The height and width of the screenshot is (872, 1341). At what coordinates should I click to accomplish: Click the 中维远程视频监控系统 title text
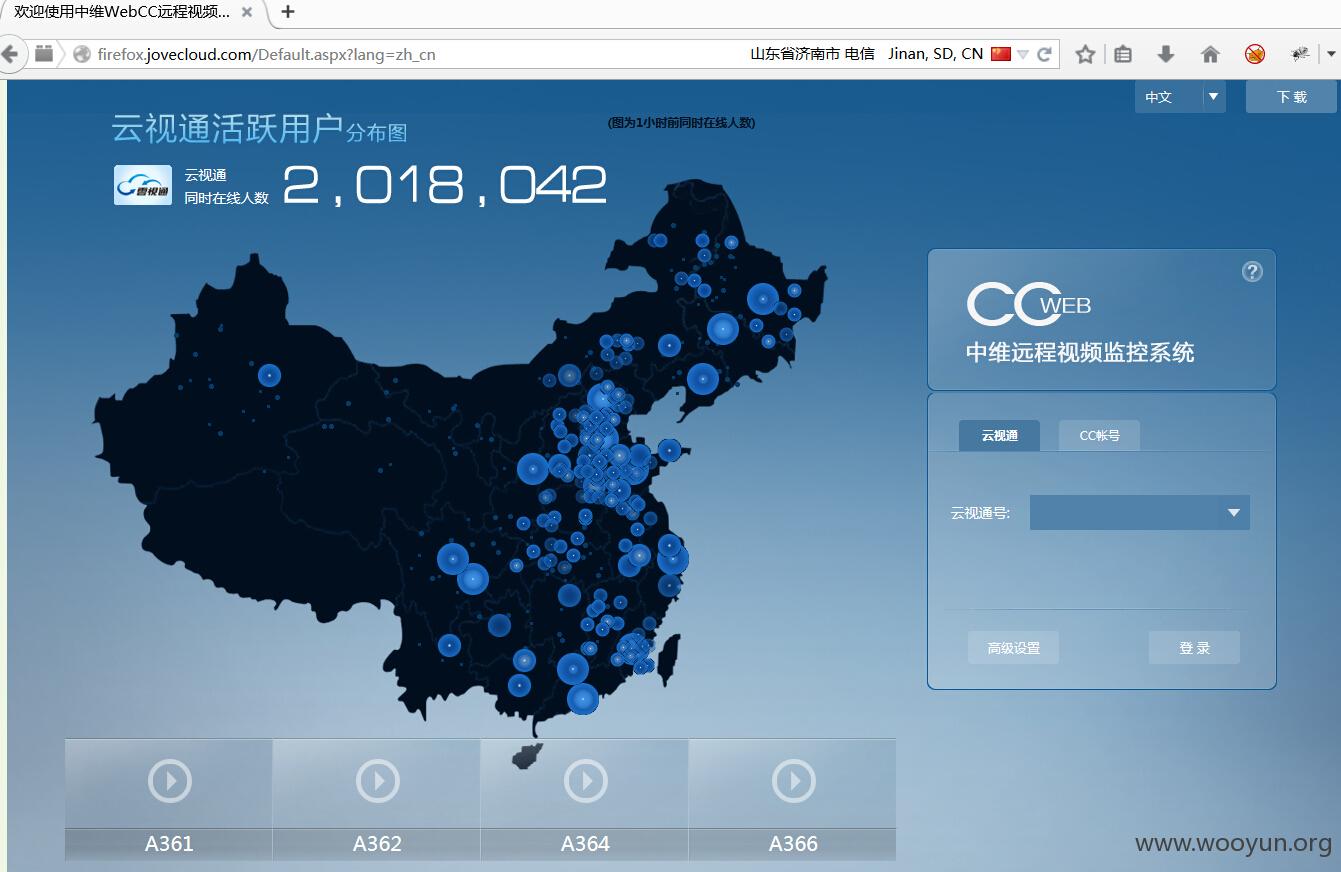click(1080, 352)
